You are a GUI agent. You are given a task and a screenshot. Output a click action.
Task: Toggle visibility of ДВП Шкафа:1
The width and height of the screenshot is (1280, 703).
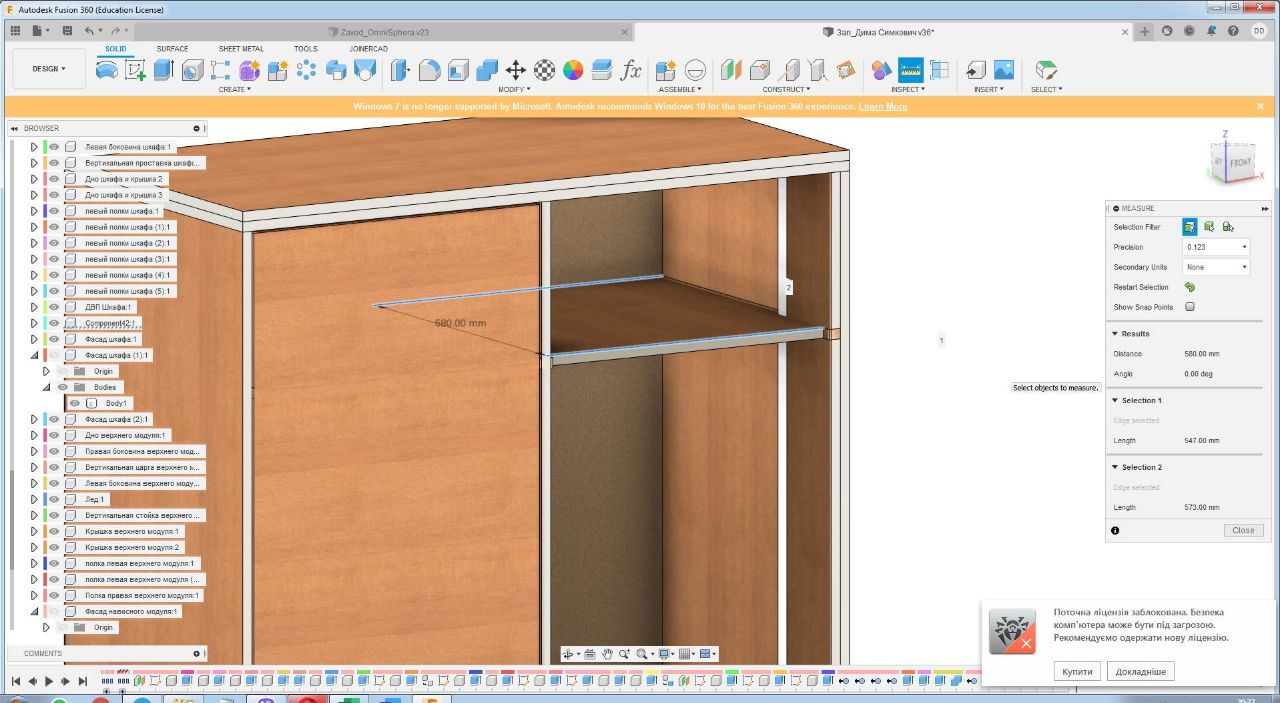54,307
